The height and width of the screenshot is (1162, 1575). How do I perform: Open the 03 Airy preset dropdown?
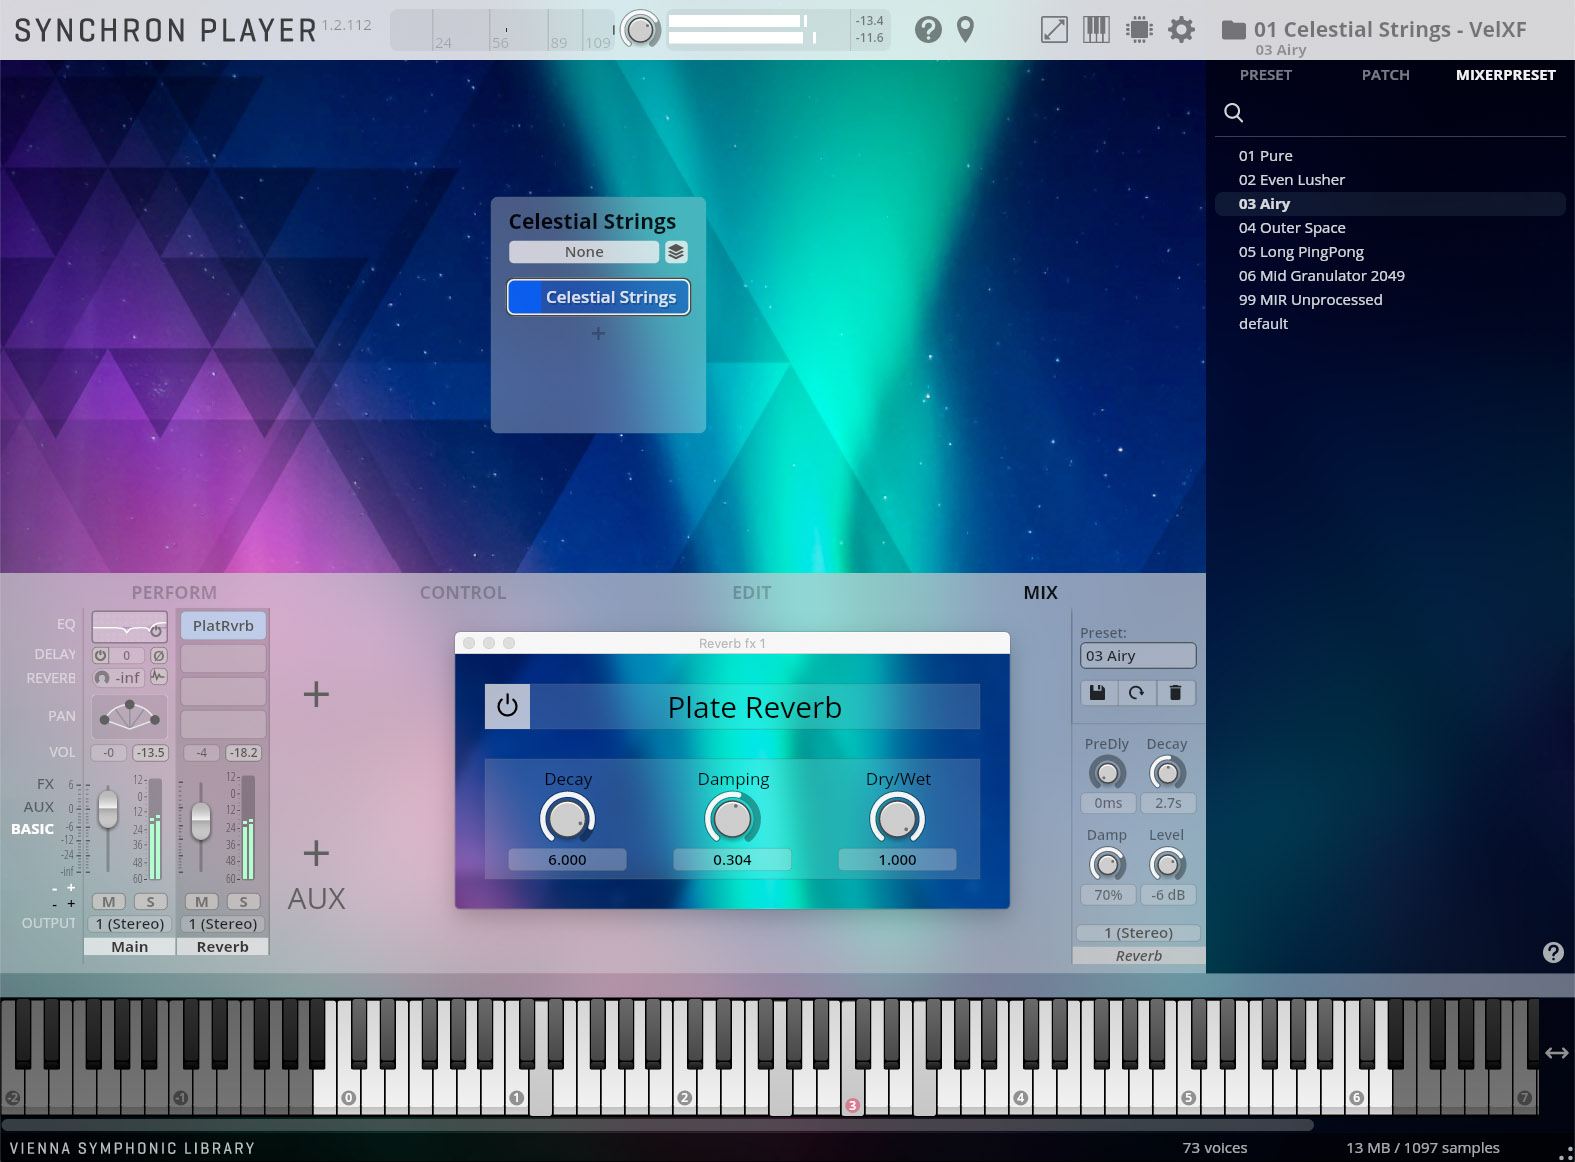(x=1137, y=656)
